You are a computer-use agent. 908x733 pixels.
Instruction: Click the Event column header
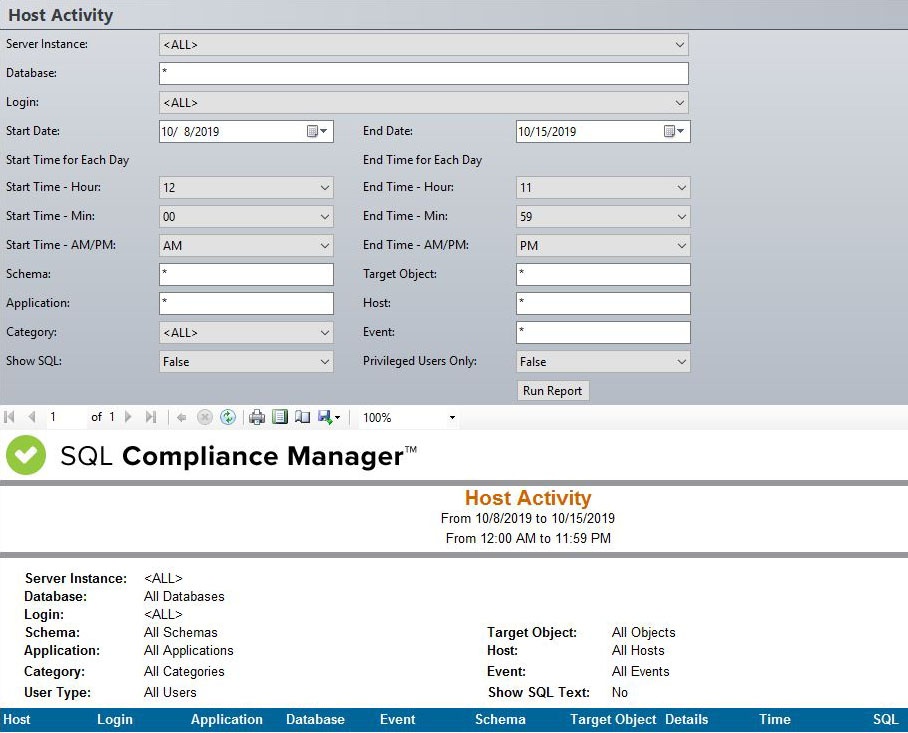[397, 719]
